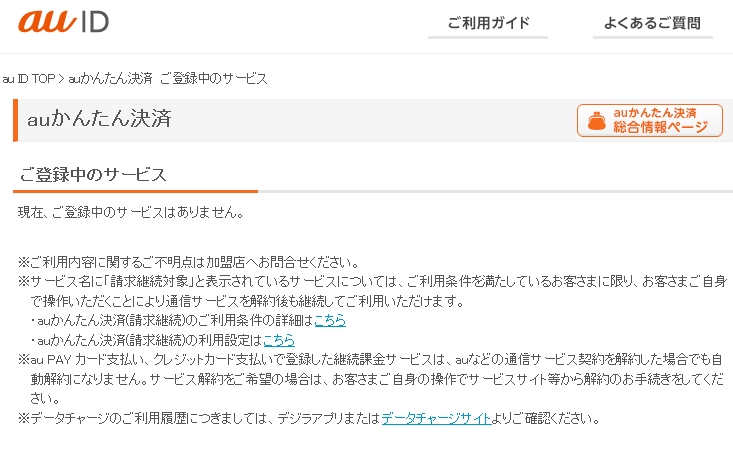Open the データチャージサイト link
Screen dimensions: 733x450
click(436, 418)
